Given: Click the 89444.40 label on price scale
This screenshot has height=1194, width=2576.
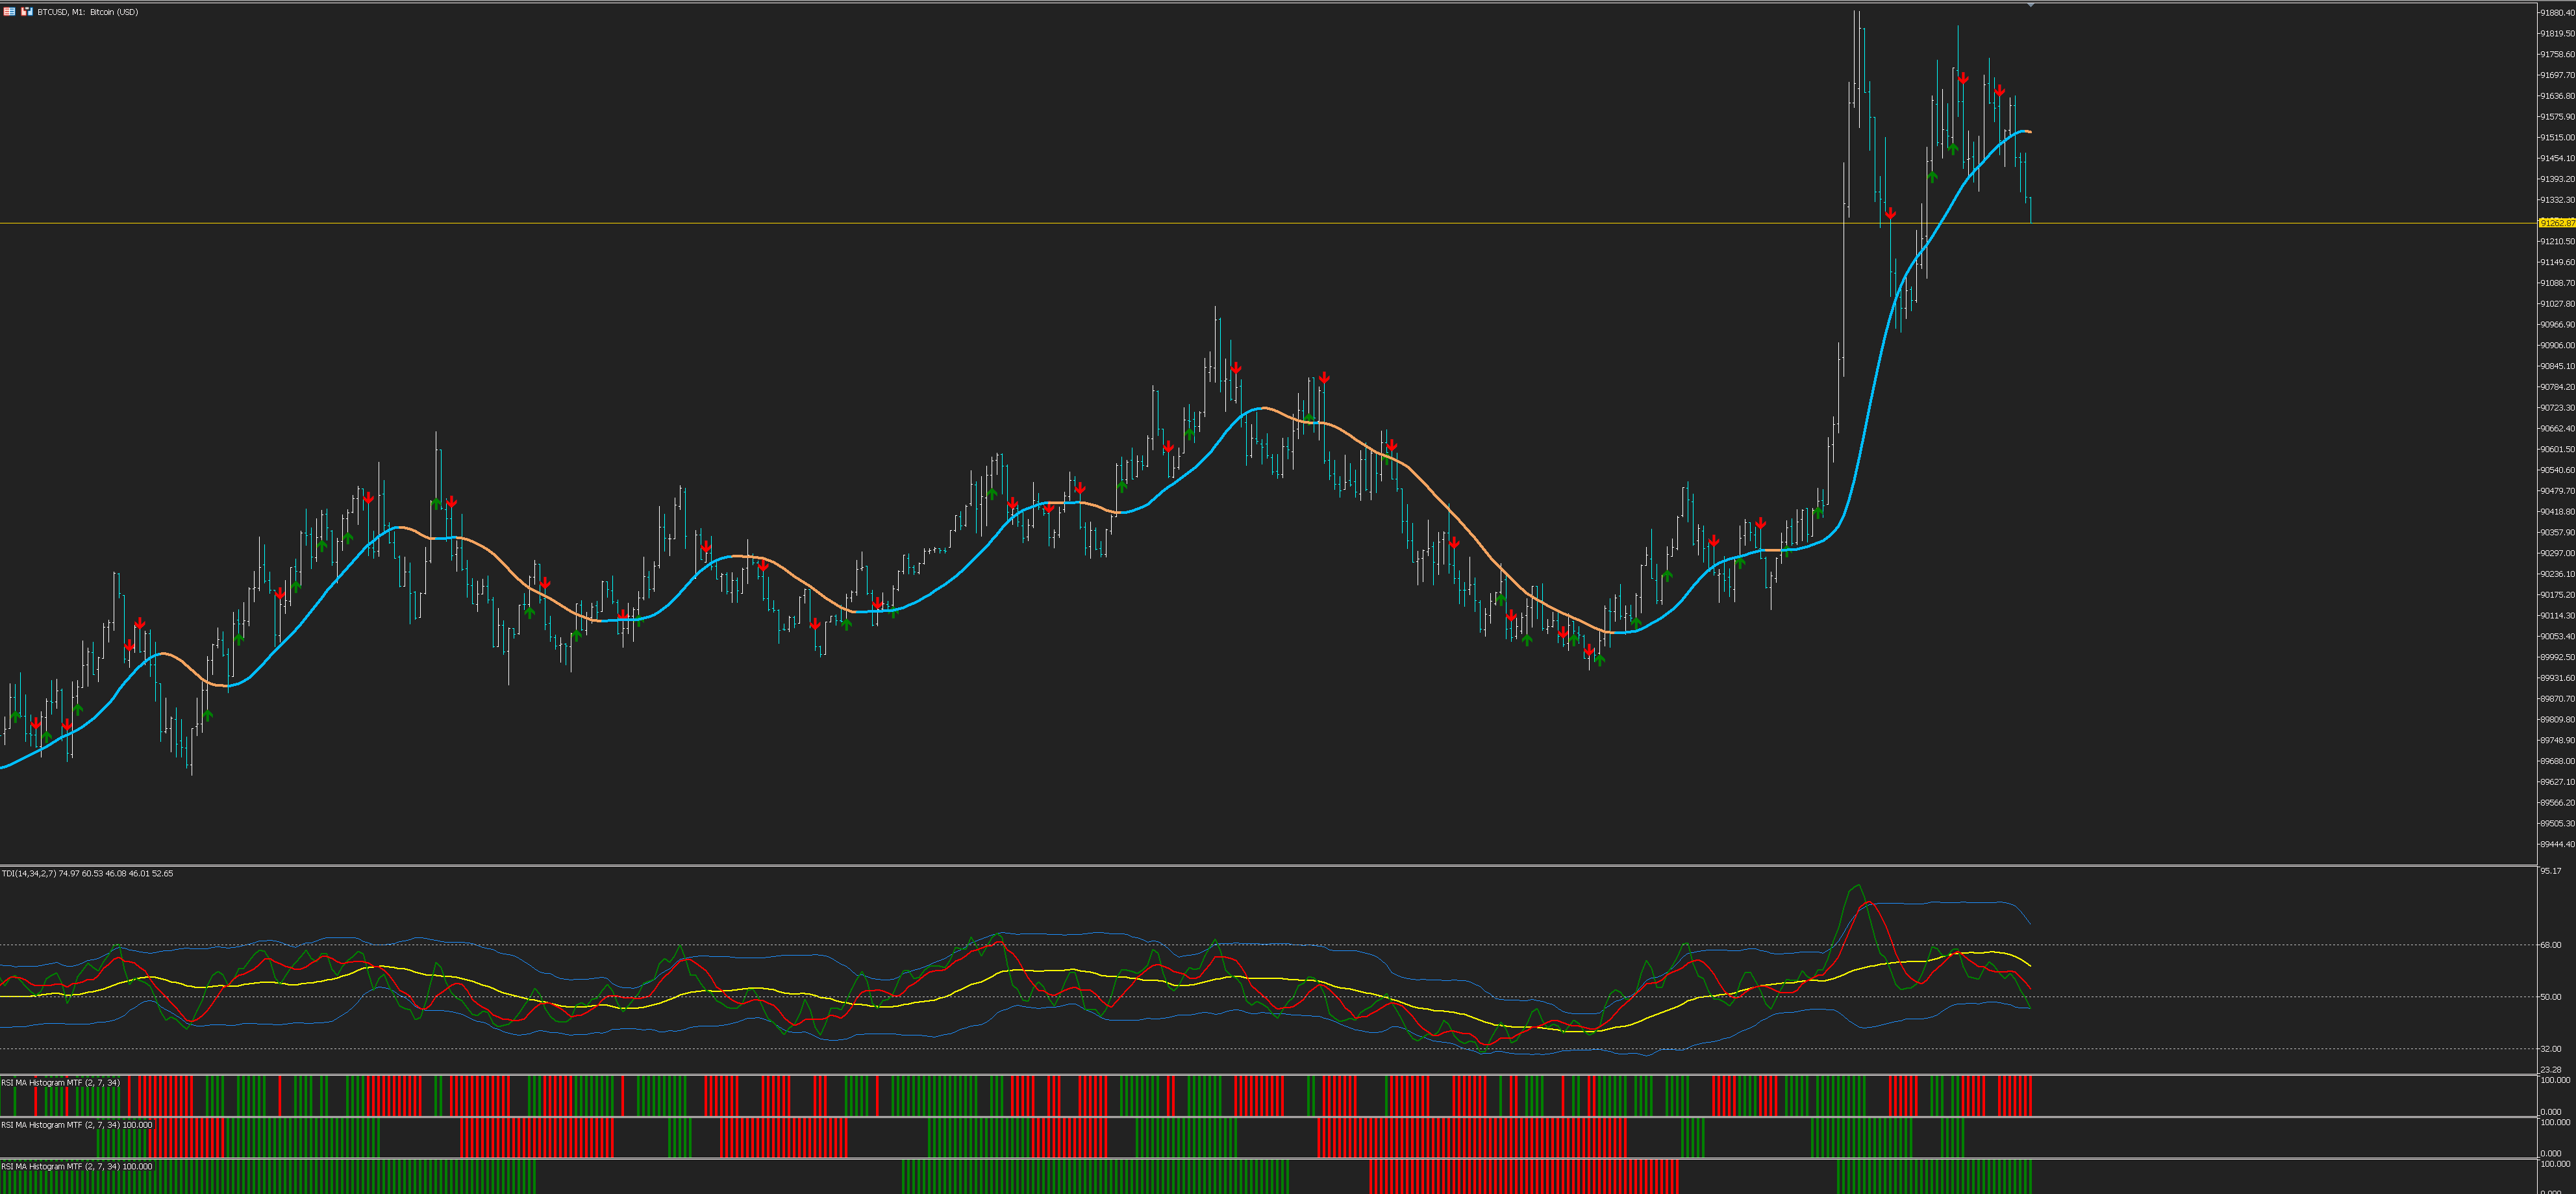Looking at the screenshot, I should (2557, 845).
